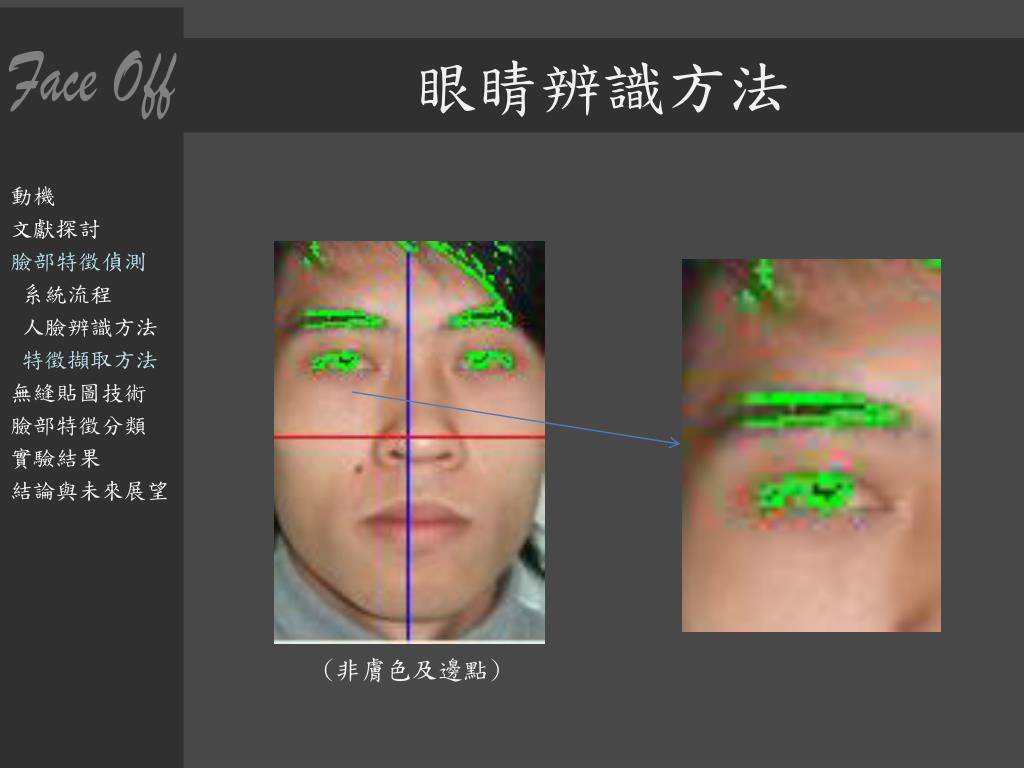The image size is (1024, 768).
Task: Select the full face detection image
Action: [x=409, y=442]
